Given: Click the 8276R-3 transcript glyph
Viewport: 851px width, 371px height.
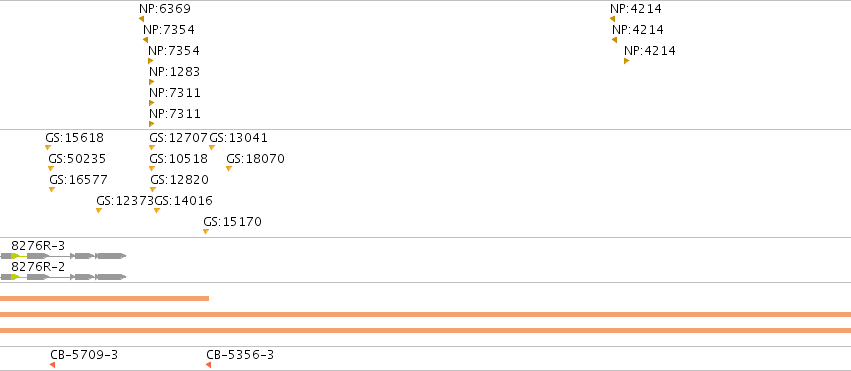Looking at the screenshot, I should coord(63,256).
